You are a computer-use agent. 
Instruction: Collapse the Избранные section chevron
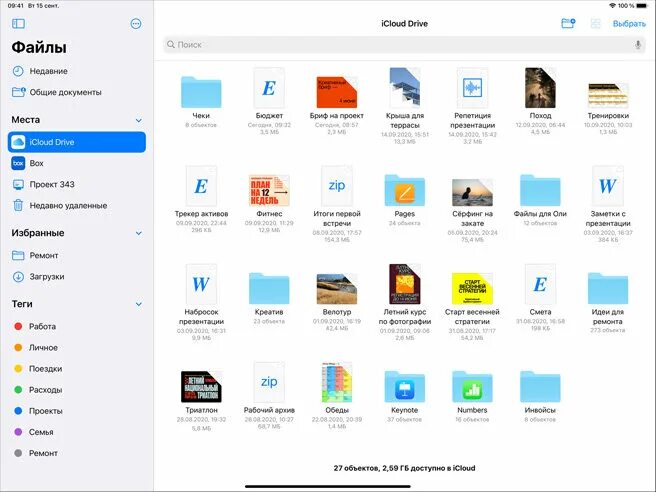pos(139,233)
